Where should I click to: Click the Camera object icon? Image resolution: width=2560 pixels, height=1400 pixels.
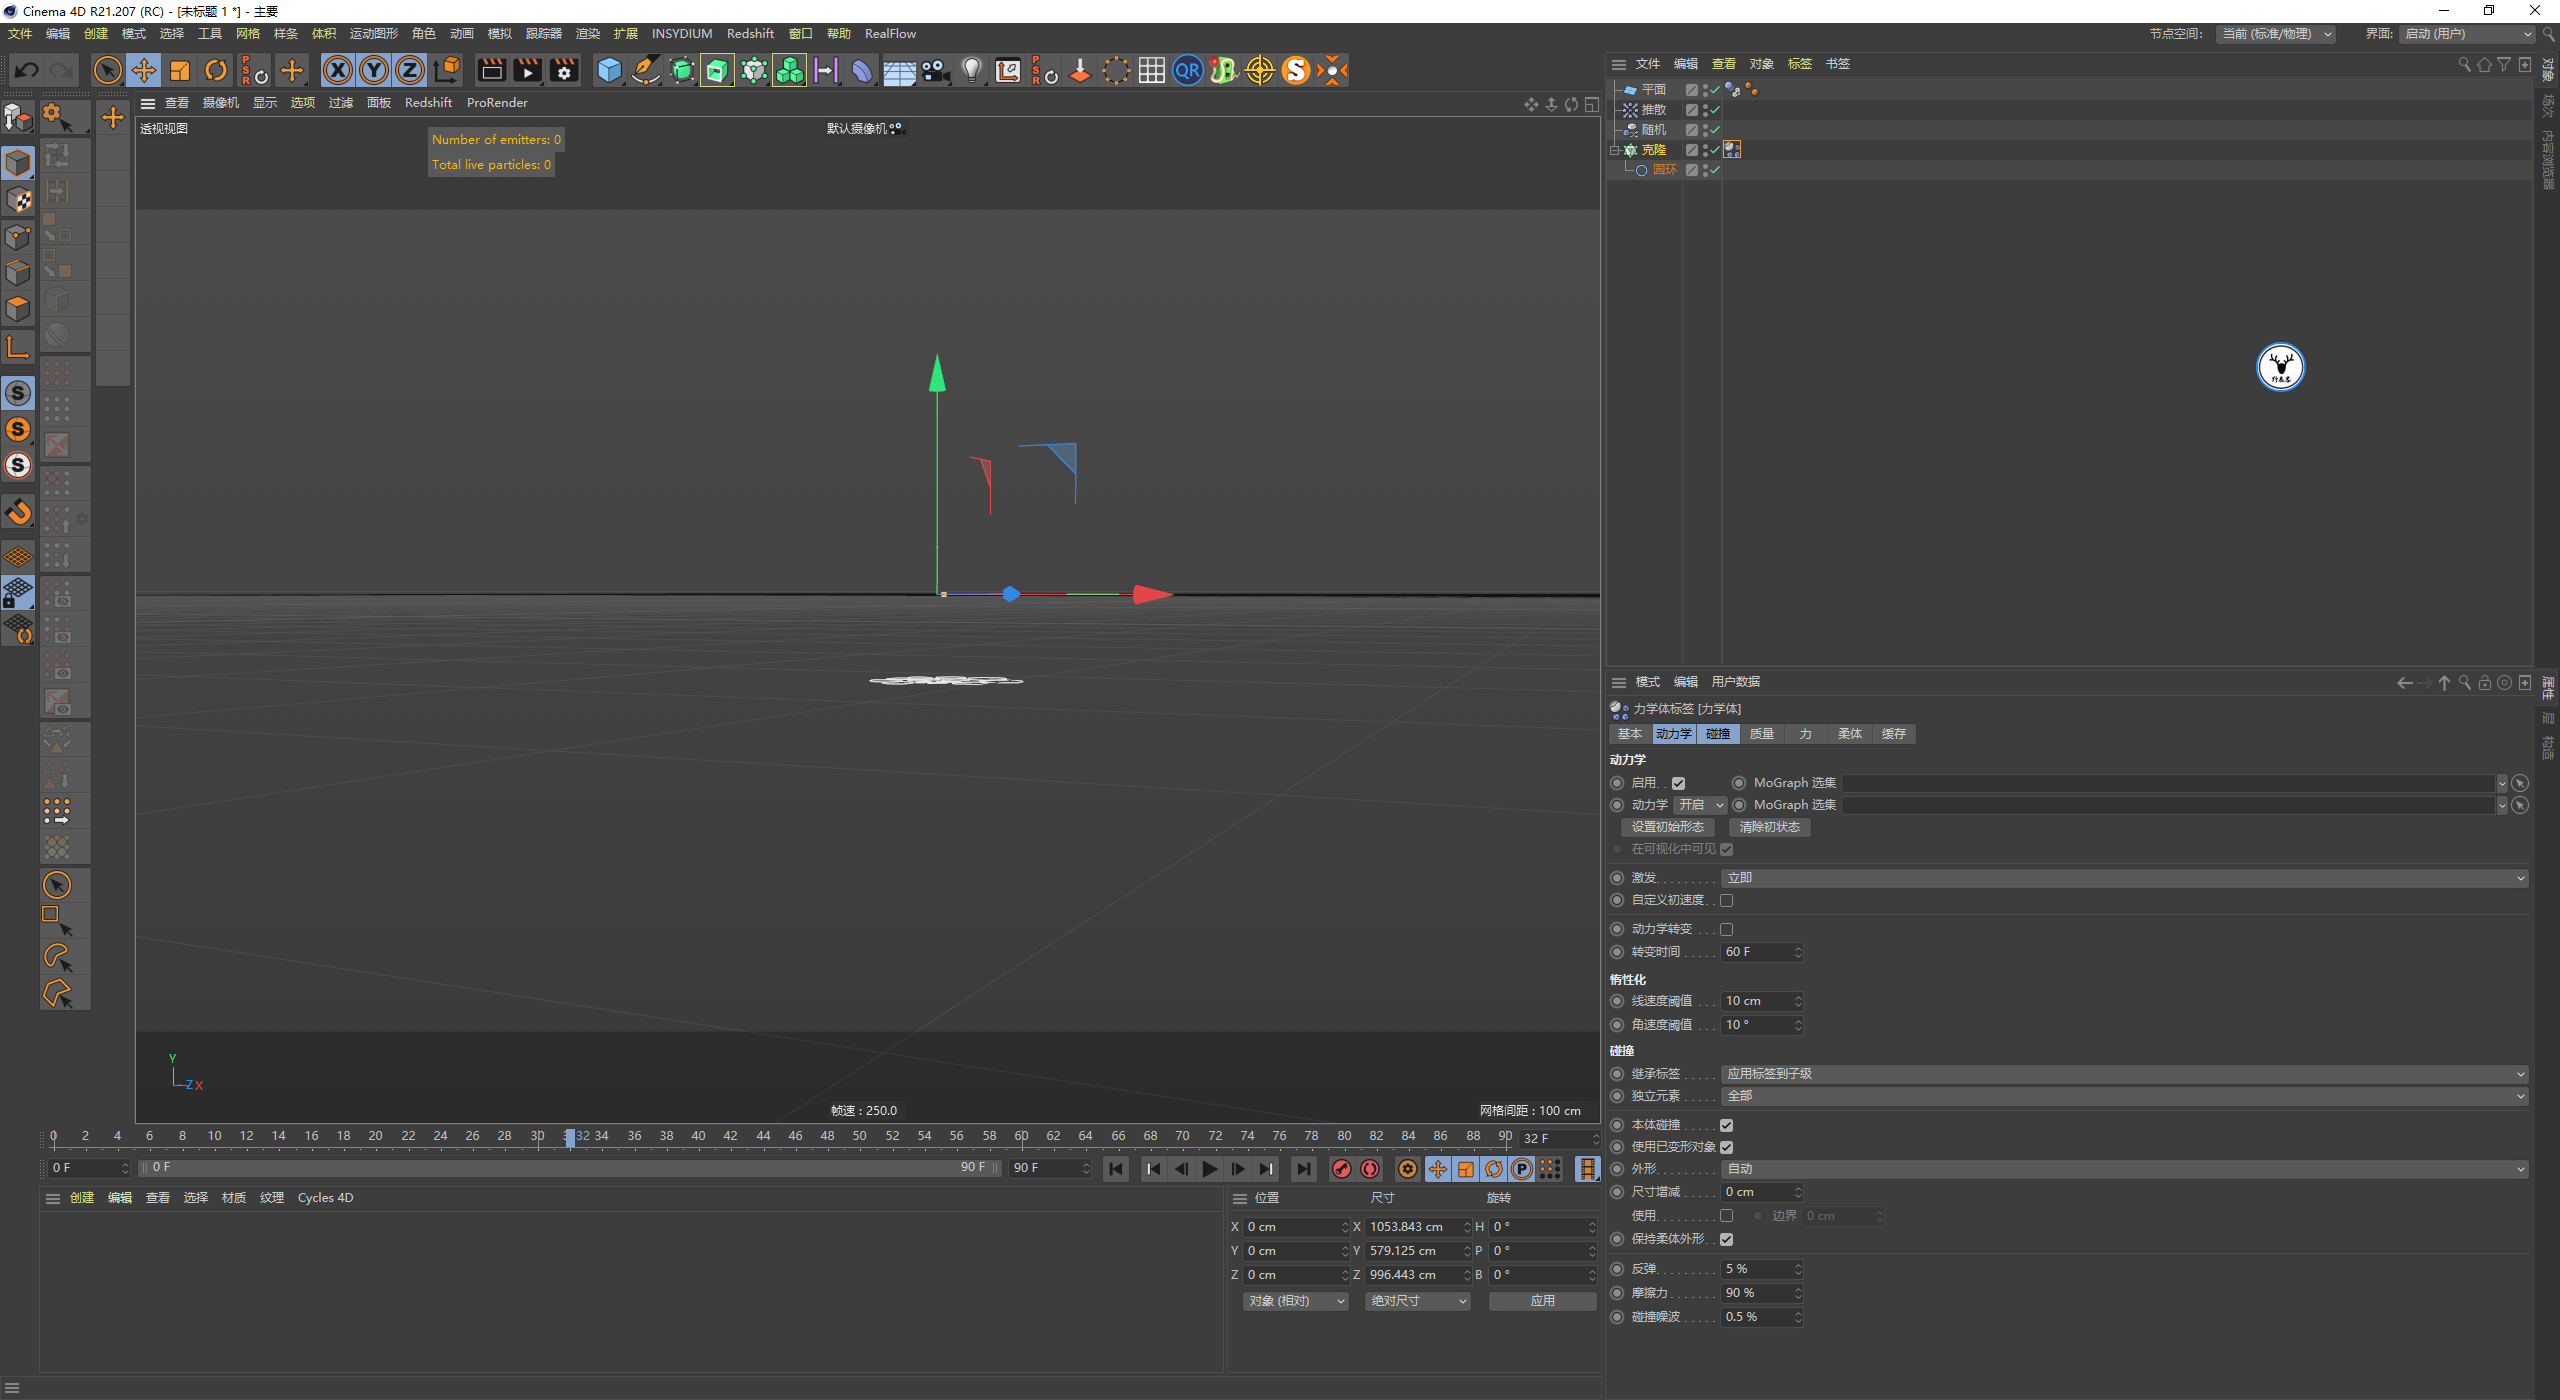(935, 70)
